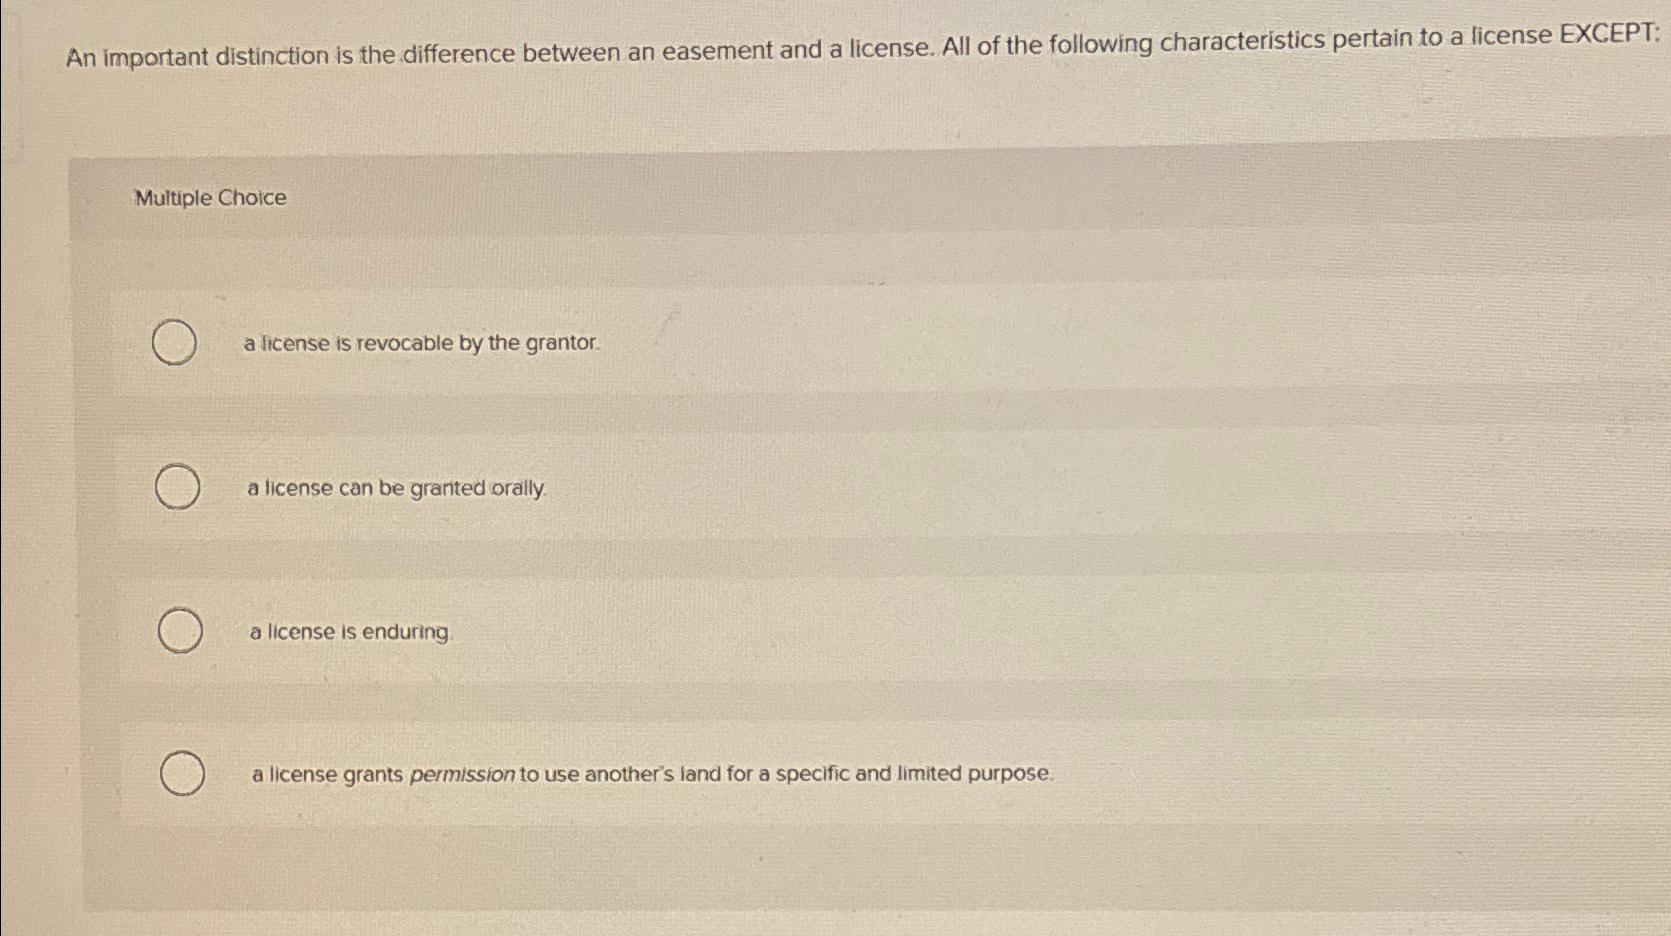Click the "Multiple Choice" label
Screen dimensions: 1671x936
point(208,197)
